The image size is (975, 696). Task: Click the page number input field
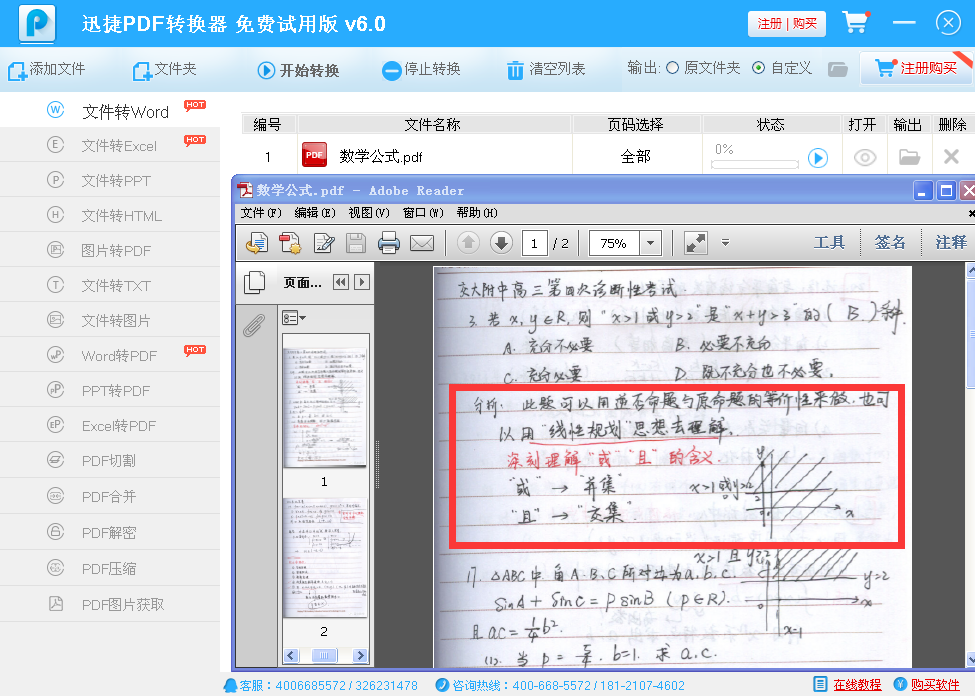534,243
